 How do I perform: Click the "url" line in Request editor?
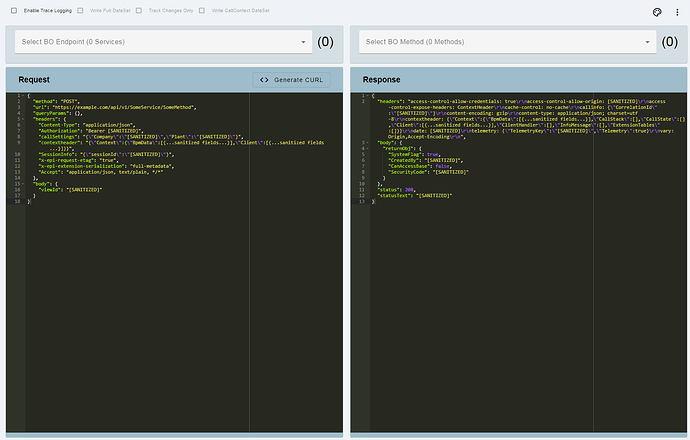(115, 107)
